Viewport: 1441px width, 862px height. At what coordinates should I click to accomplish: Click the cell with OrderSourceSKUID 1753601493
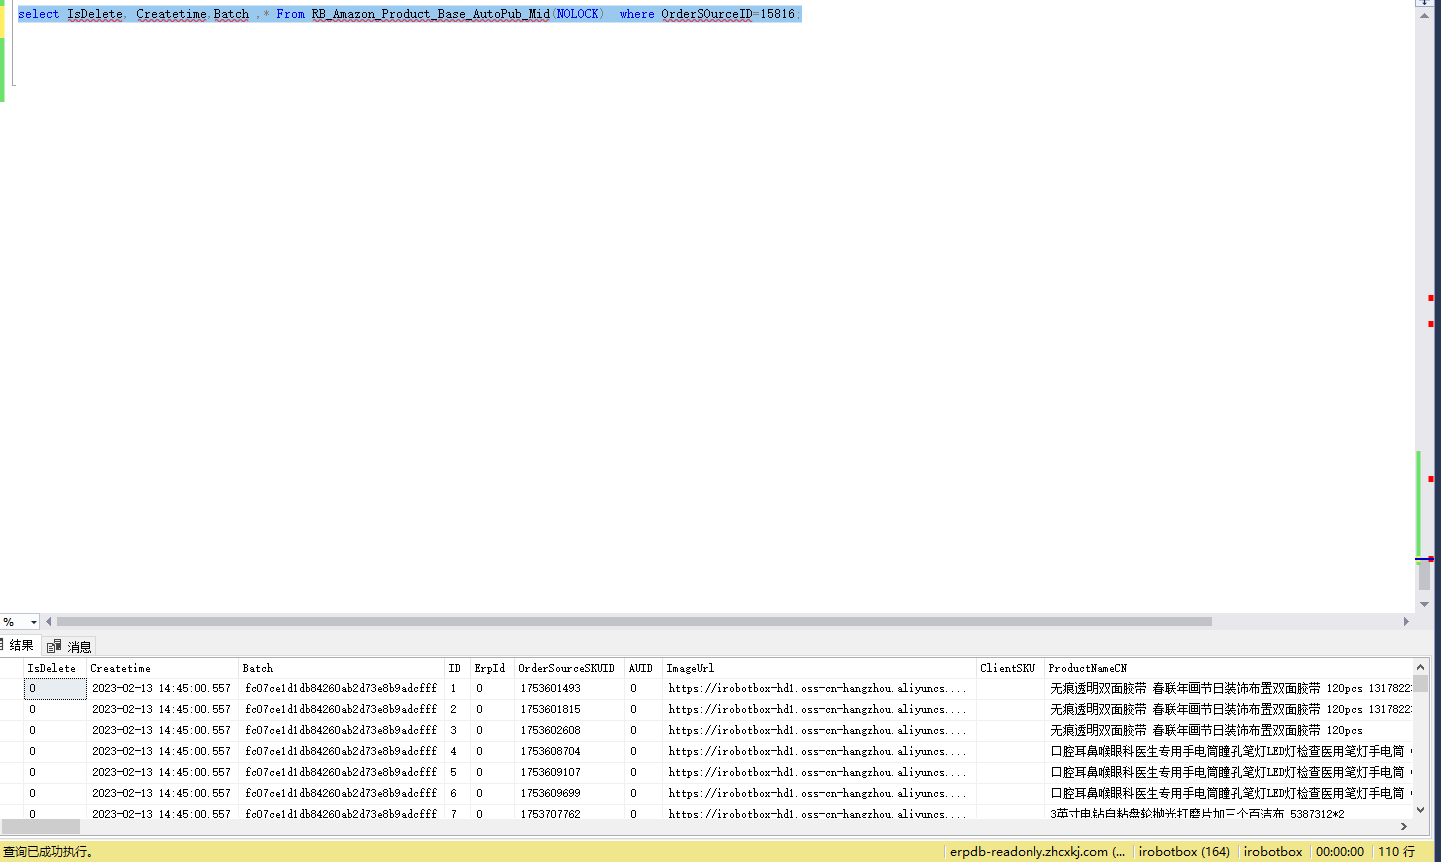570,689
